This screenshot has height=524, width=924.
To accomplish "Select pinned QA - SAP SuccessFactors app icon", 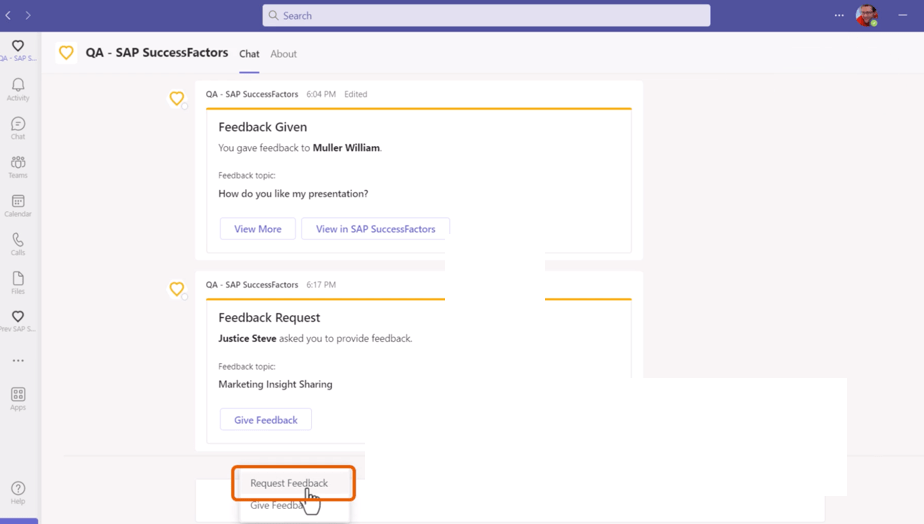I will coord(18,49).
